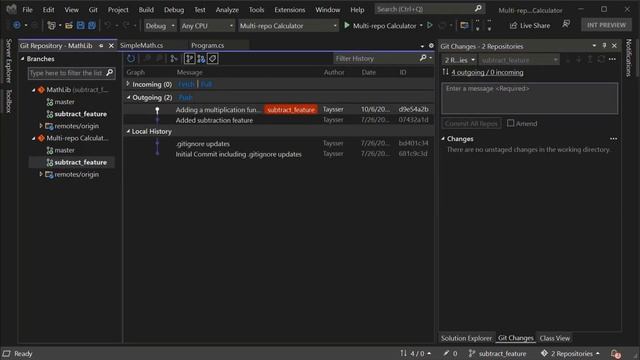
Task: Click the browser link icon in toolbar
Action: (x=464, y=26)
